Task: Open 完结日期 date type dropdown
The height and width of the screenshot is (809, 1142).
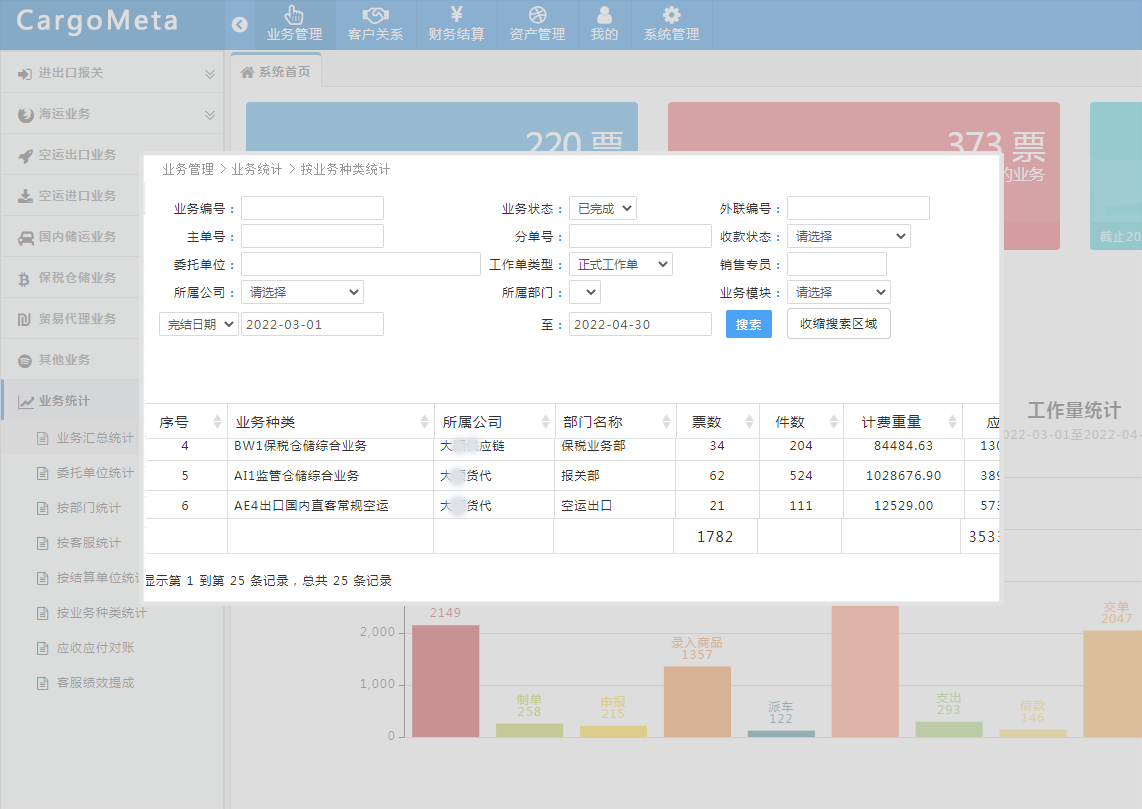Action: point(199,324)
